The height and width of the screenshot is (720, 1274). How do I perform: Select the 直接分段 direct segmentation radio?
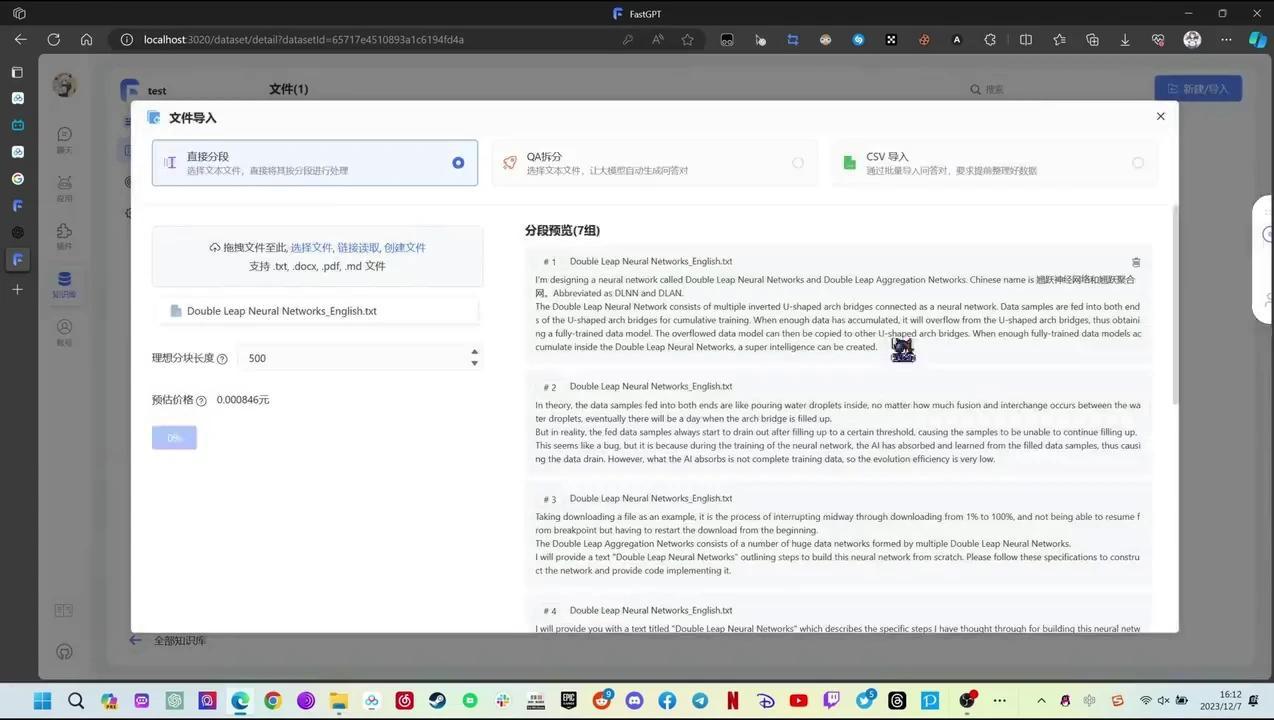pyautogui.click(x=458, y=163)
